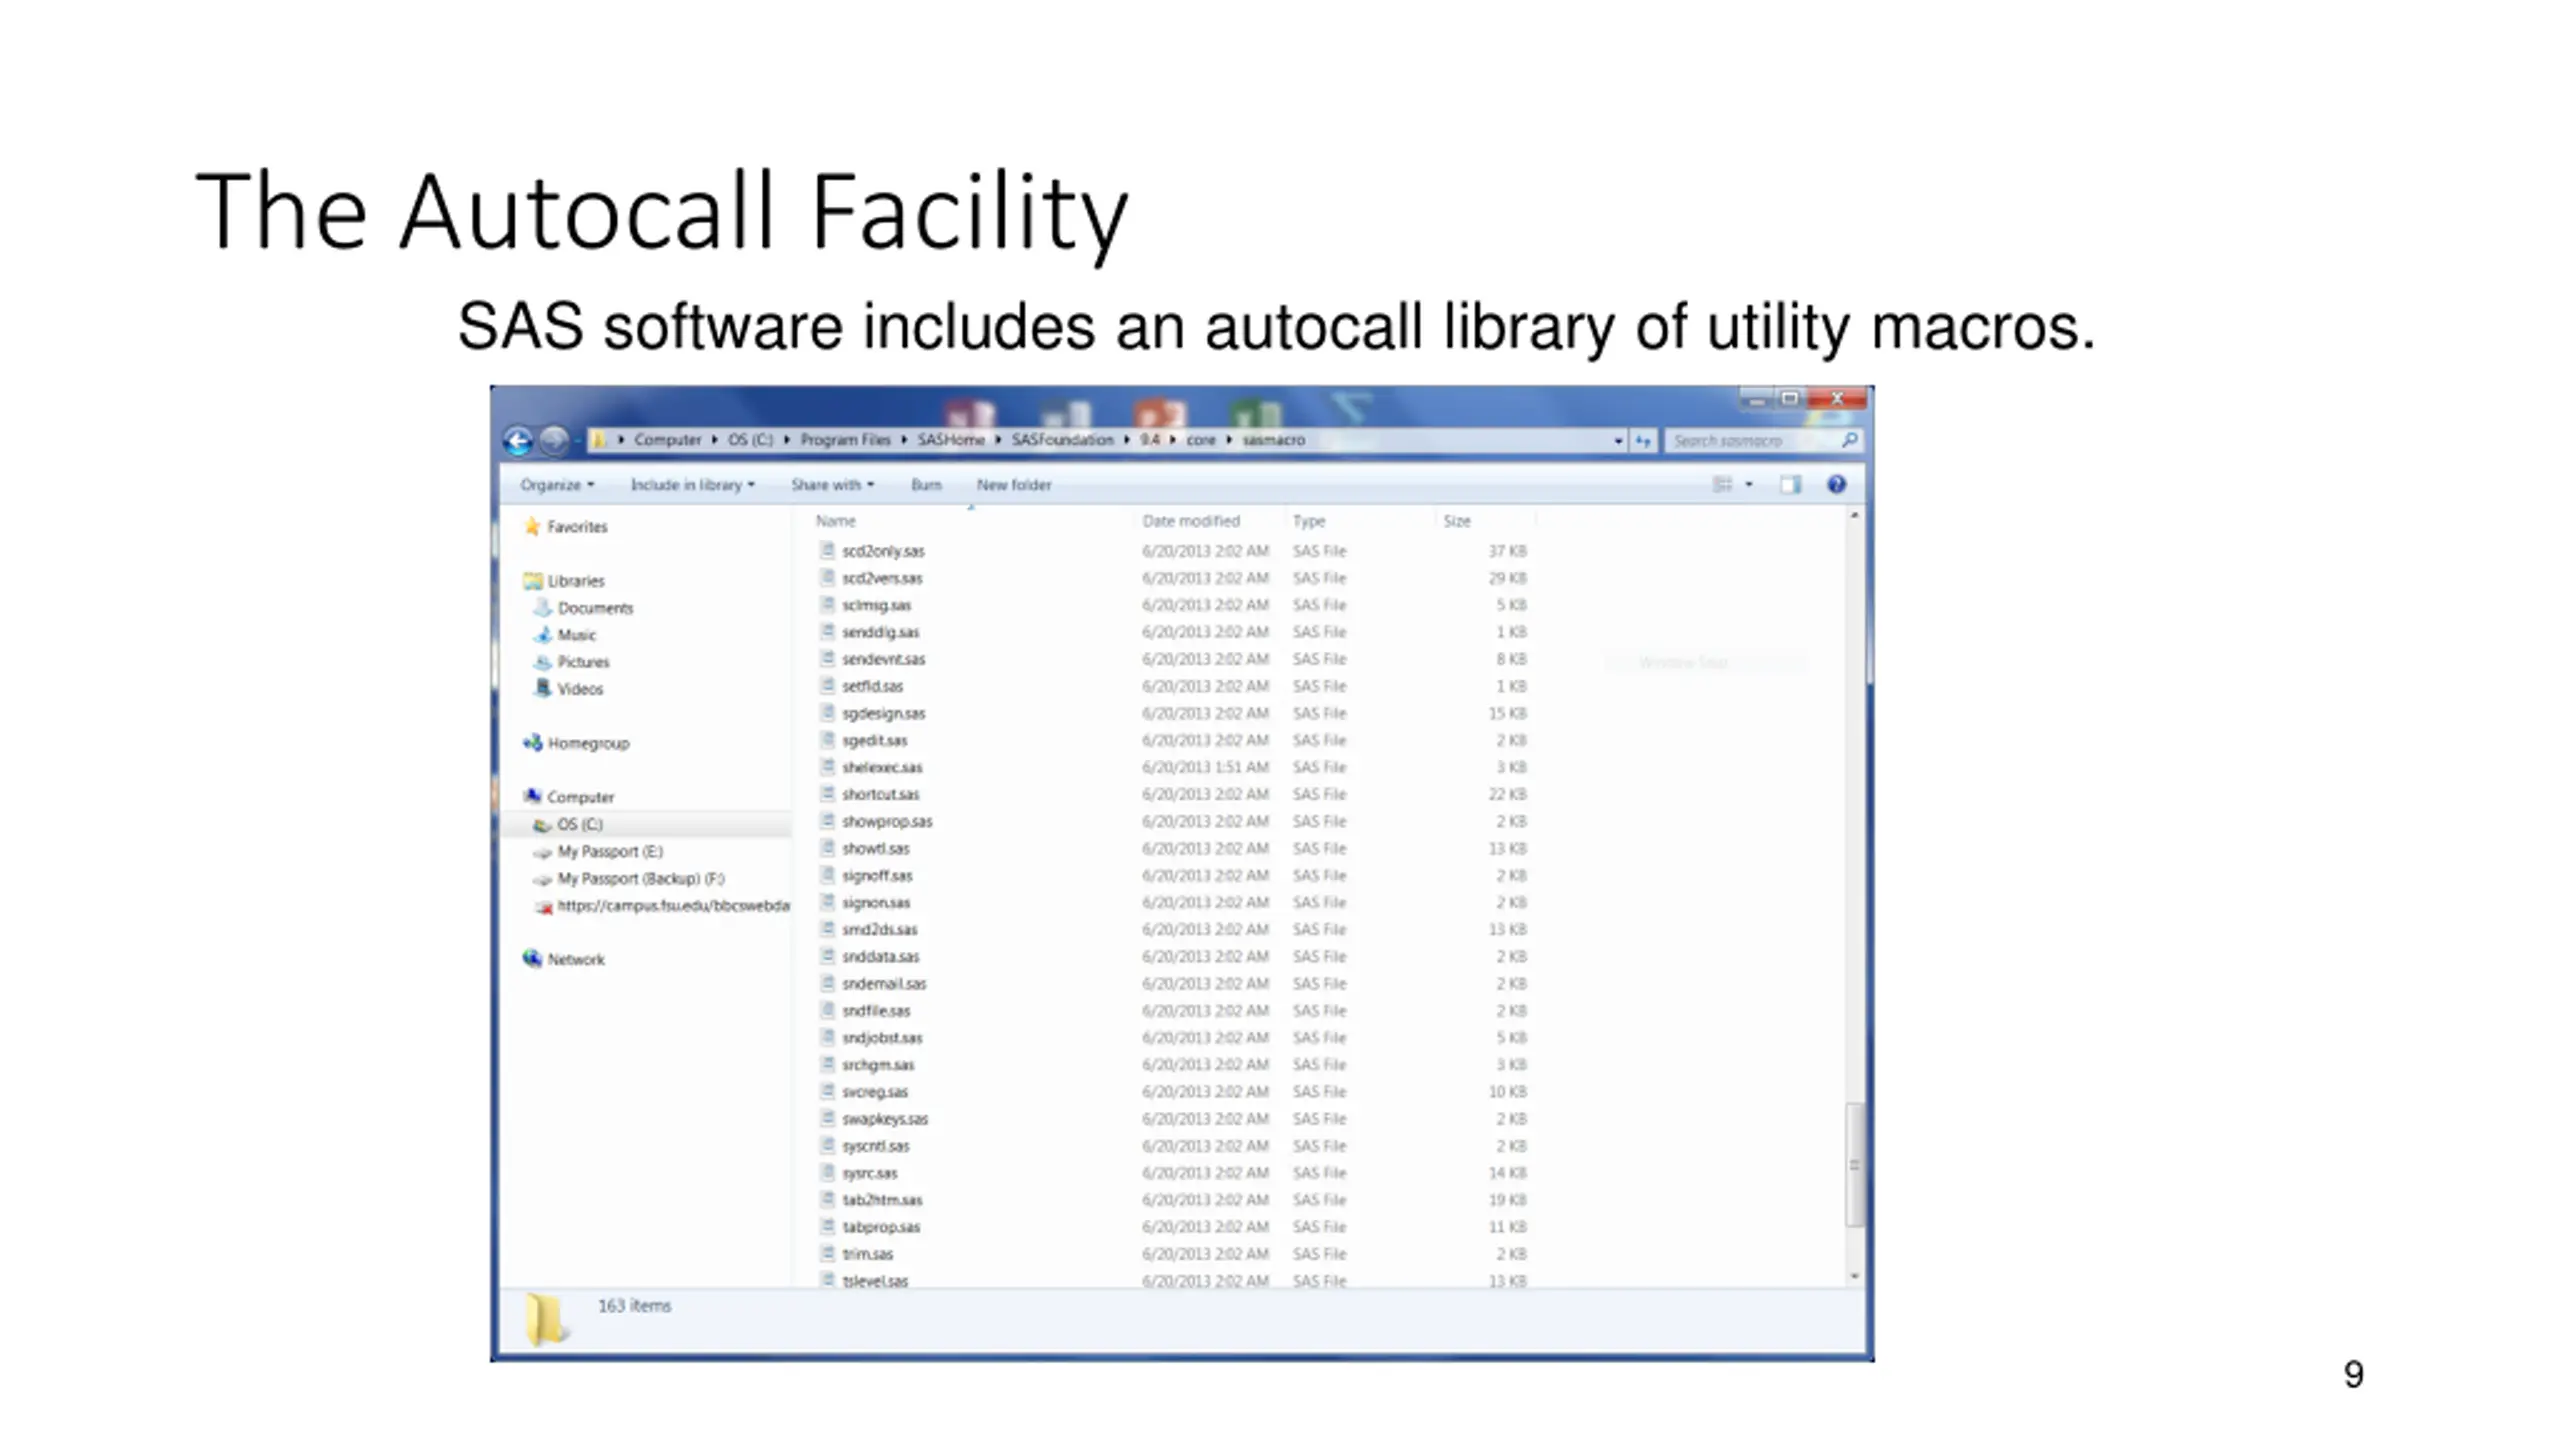Open the Organize menu

(x=557, y=485)
